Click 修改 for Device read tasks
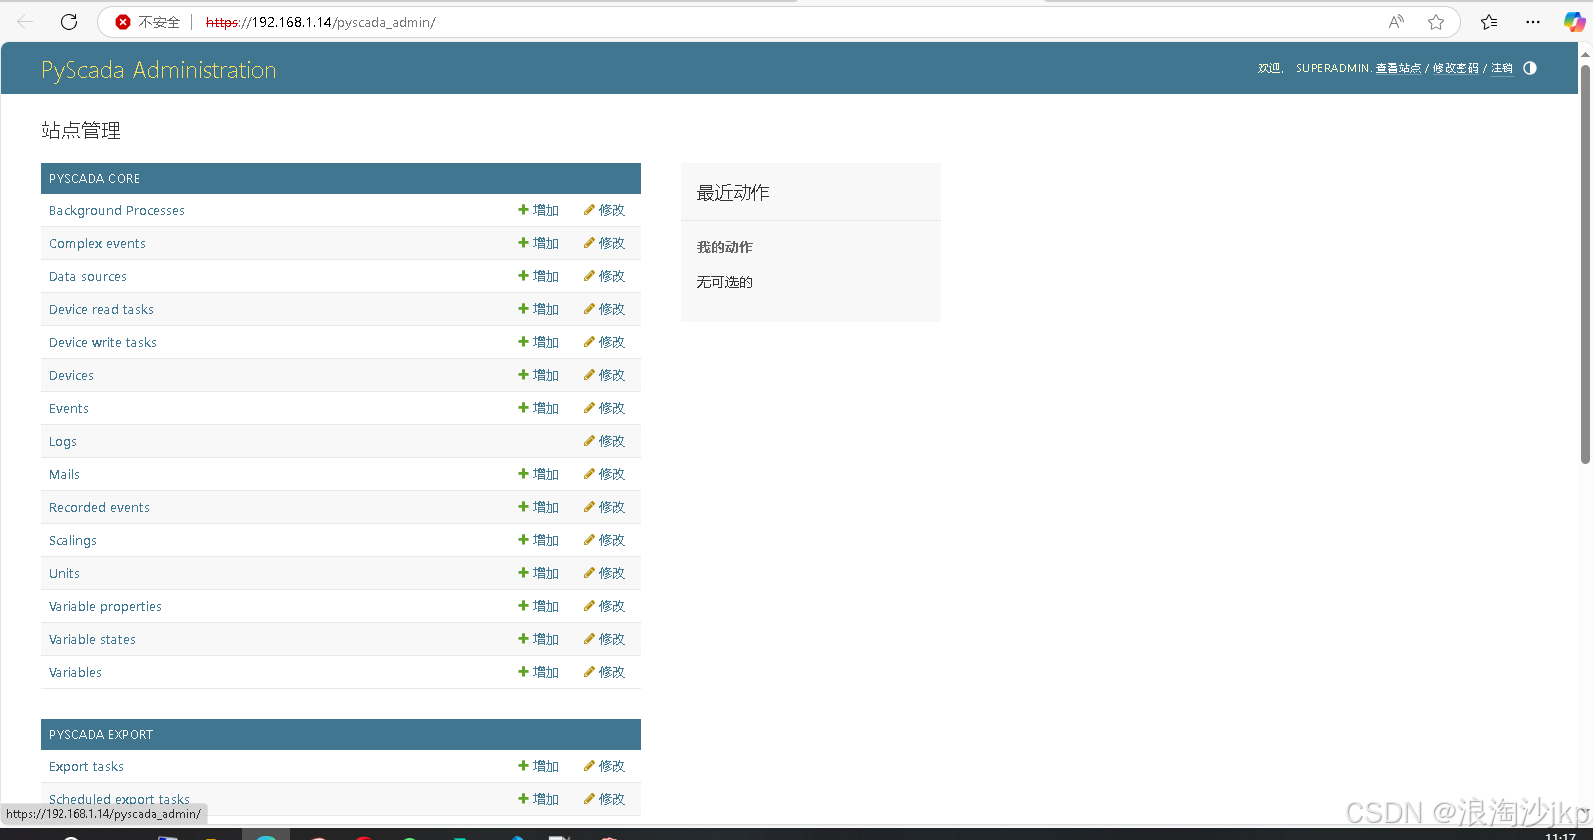The image size is (1593, 840). coord(604,309)
